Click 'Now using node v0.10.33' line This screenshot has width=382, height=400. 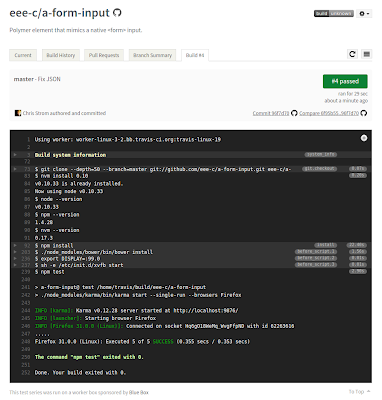click(69, 191)
